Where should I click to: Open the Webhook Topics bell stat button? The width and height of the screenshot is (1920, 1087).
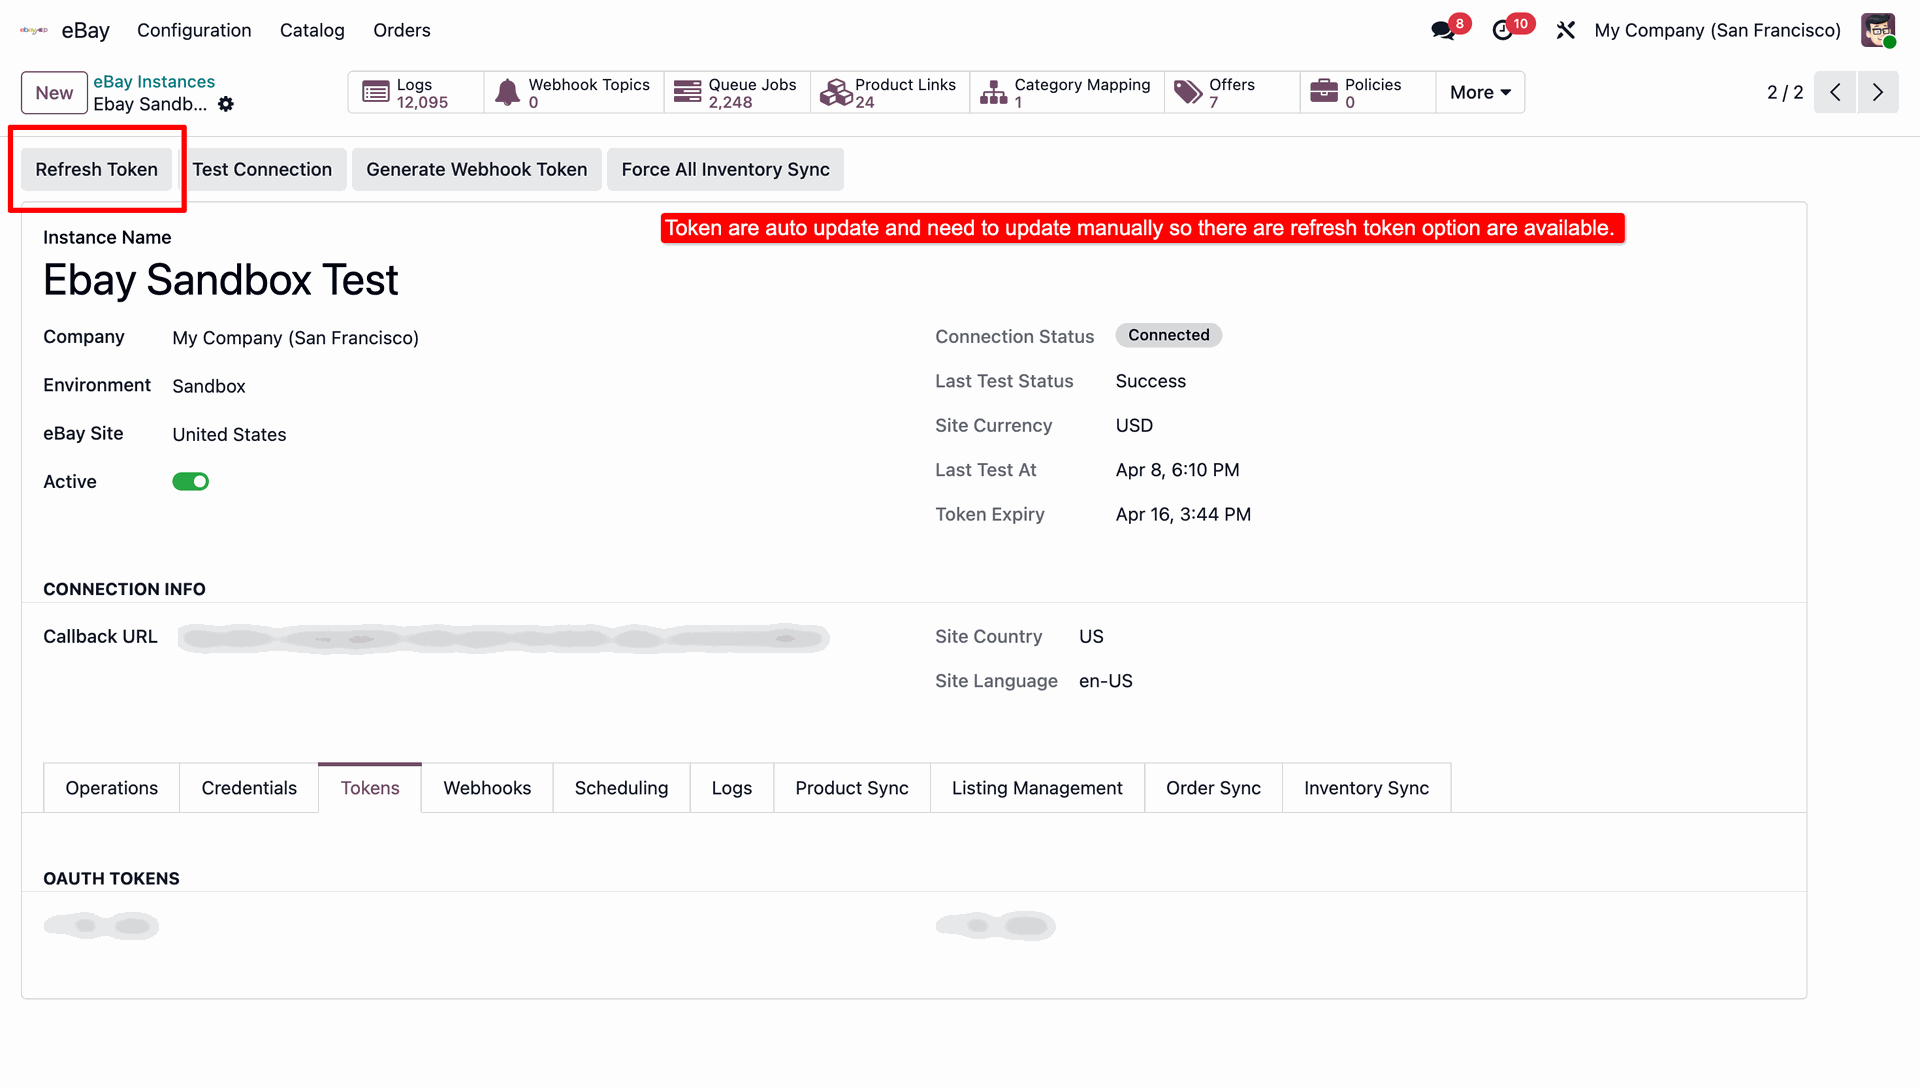pyautogui.click(x=574, y=92)
